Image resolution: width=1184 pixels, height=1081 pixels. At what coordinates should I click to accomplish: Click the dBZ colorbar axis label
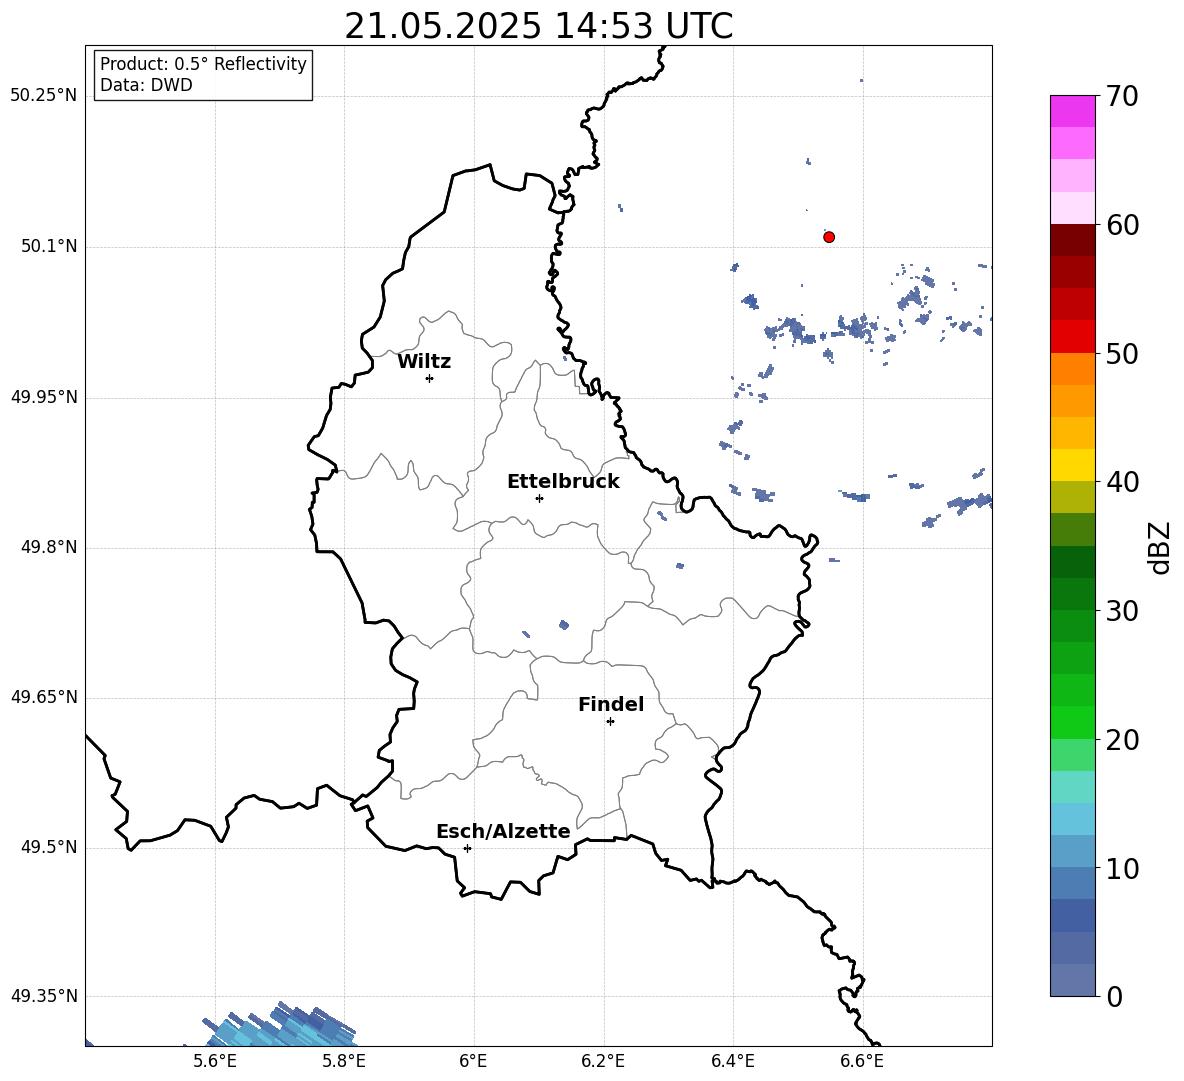(x=1161, y=548)
